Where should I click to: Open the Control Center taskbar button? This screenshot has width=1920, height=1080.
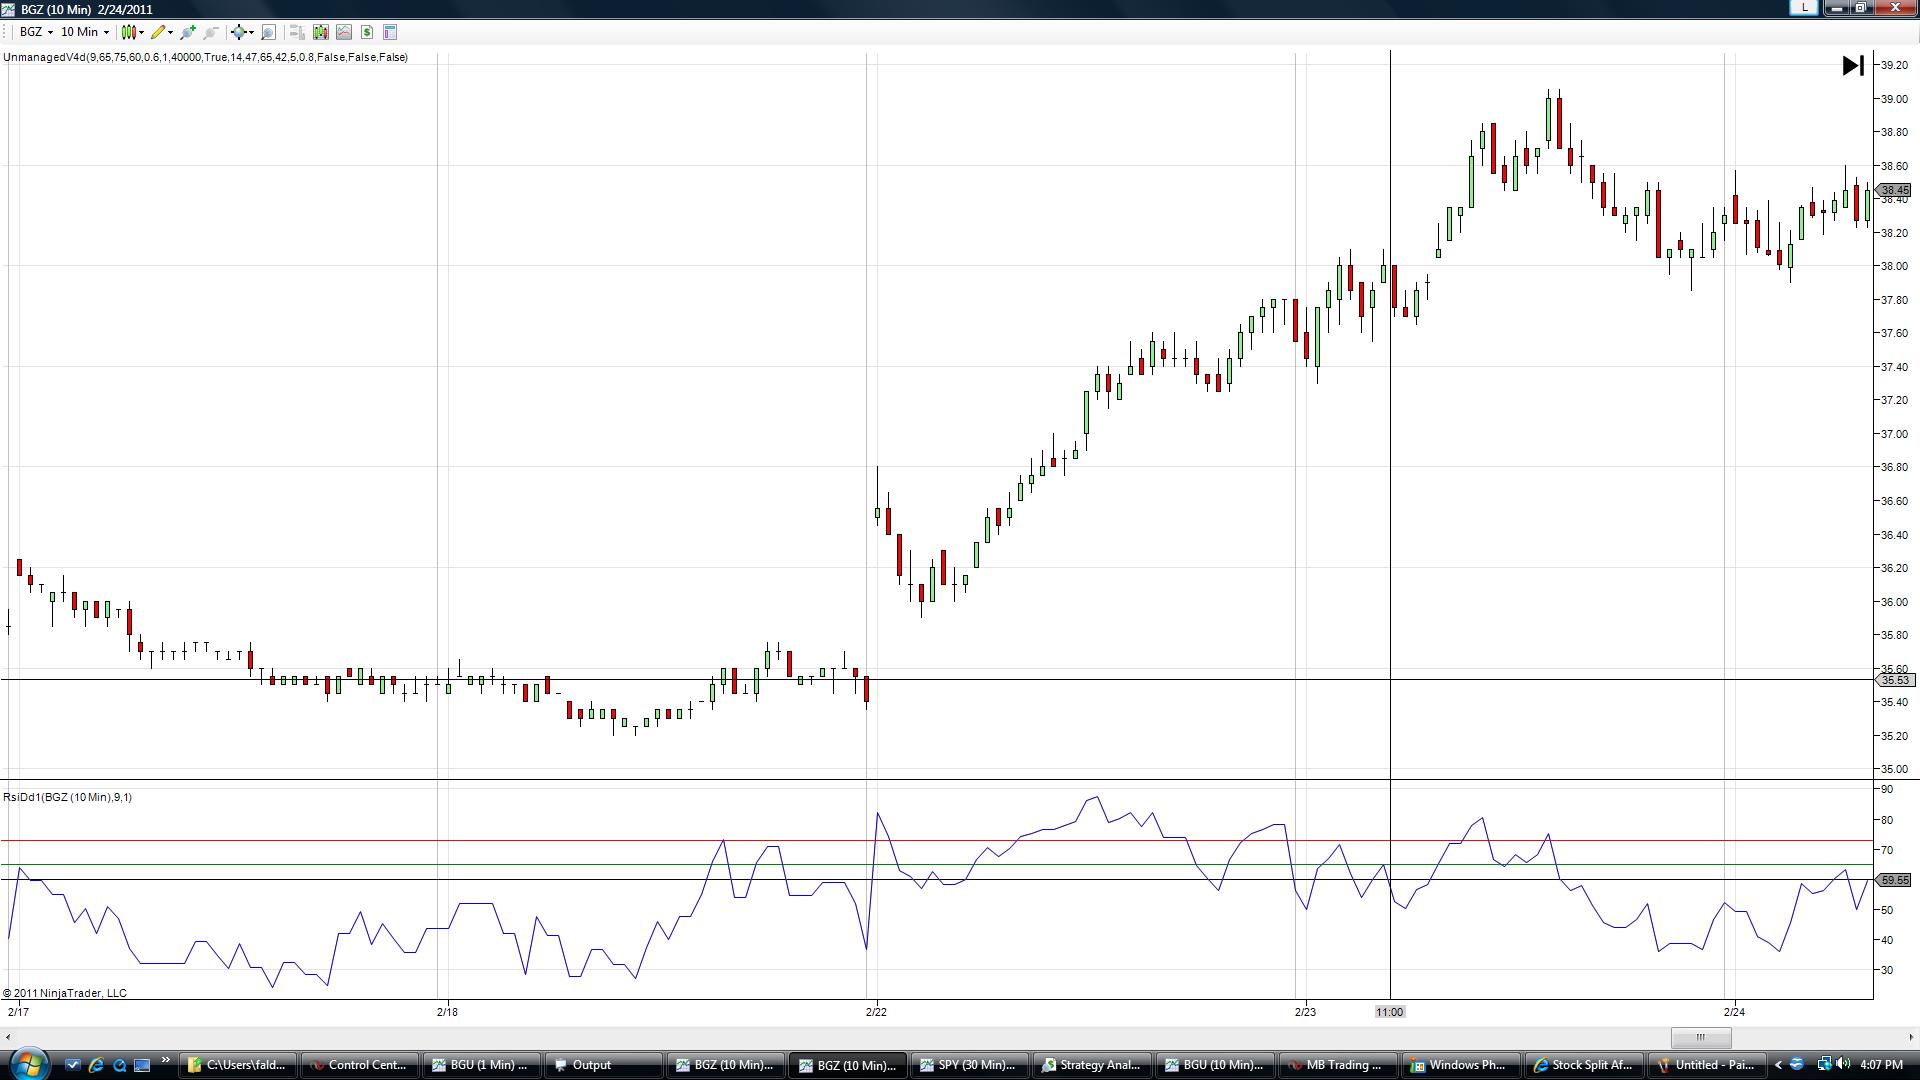[358, 1065]
